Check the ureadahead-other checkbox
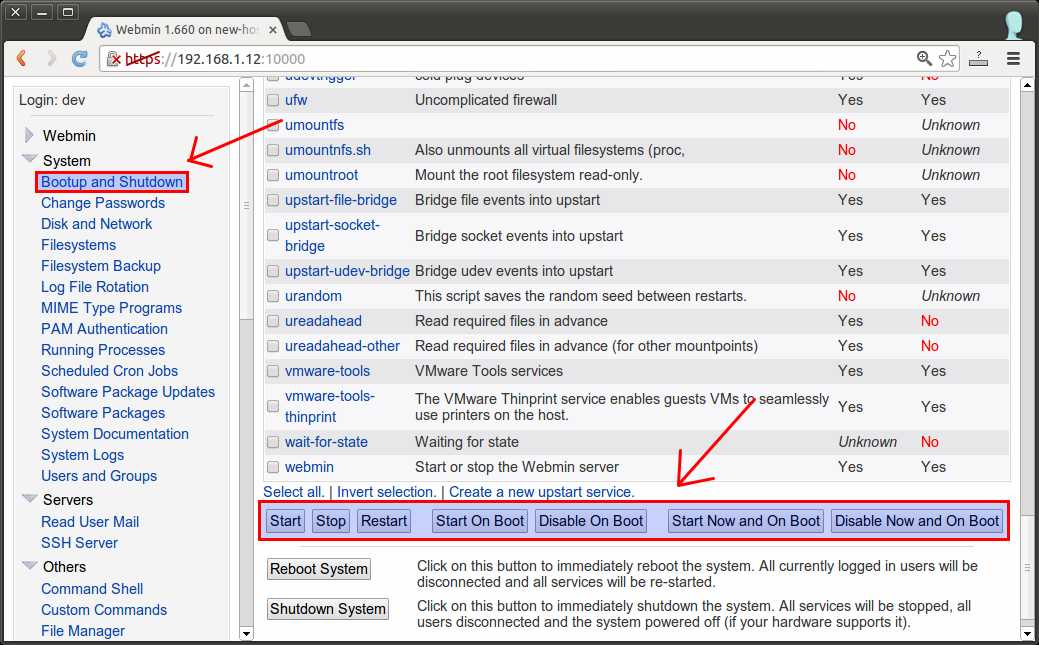The height and width of the screenshot is (645, 1039). tap(273, 346)
